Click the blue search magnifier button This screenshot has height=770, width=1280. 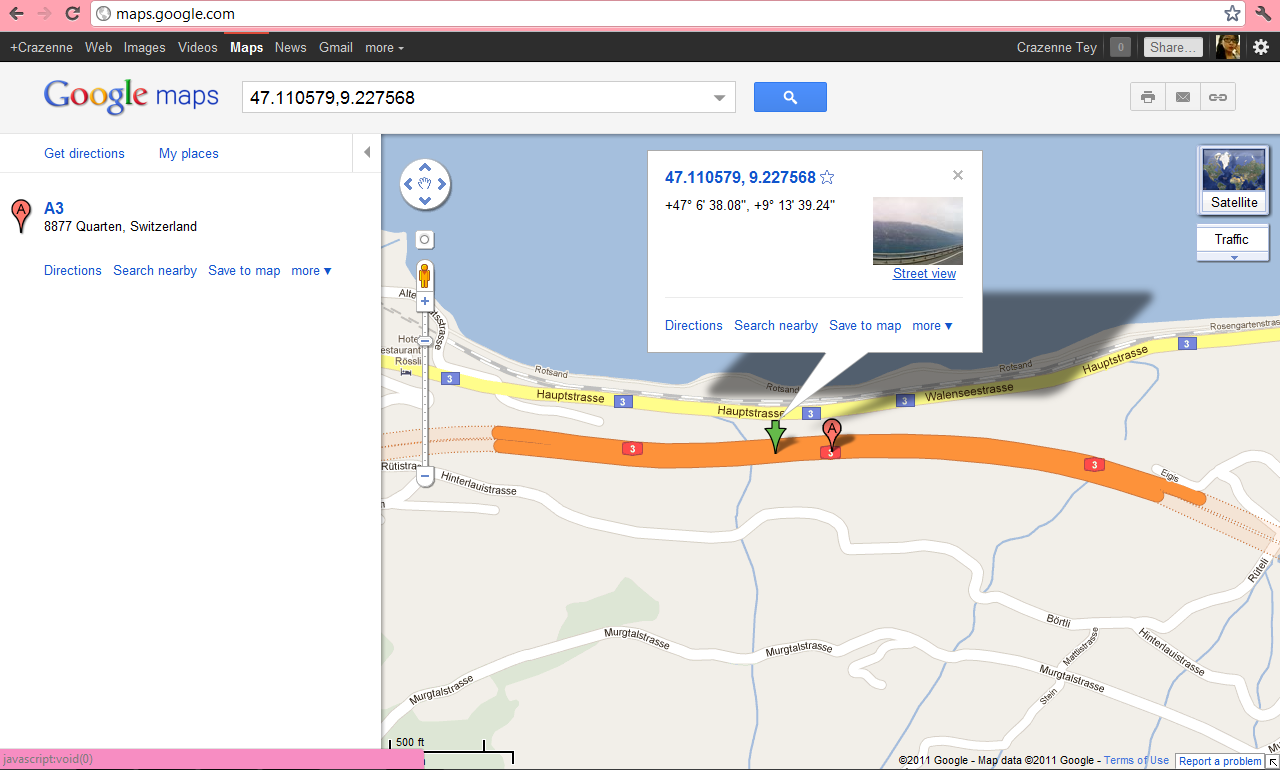coord(790,97)
